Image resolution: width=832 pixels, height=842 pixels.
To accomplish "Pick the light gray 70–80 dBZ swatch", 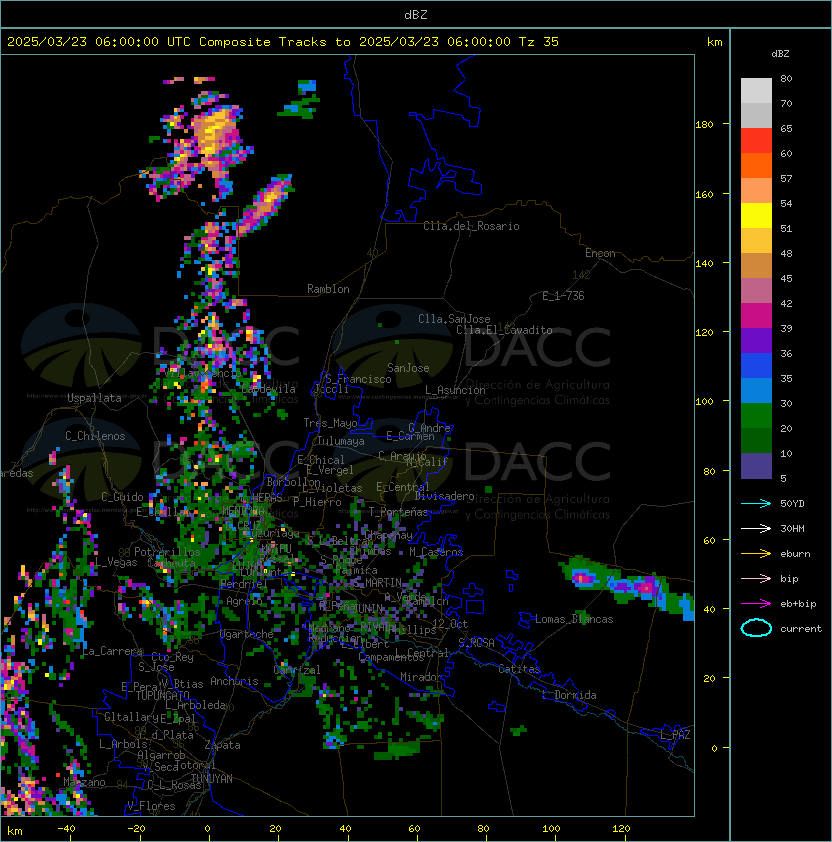I will click(756, 91).
